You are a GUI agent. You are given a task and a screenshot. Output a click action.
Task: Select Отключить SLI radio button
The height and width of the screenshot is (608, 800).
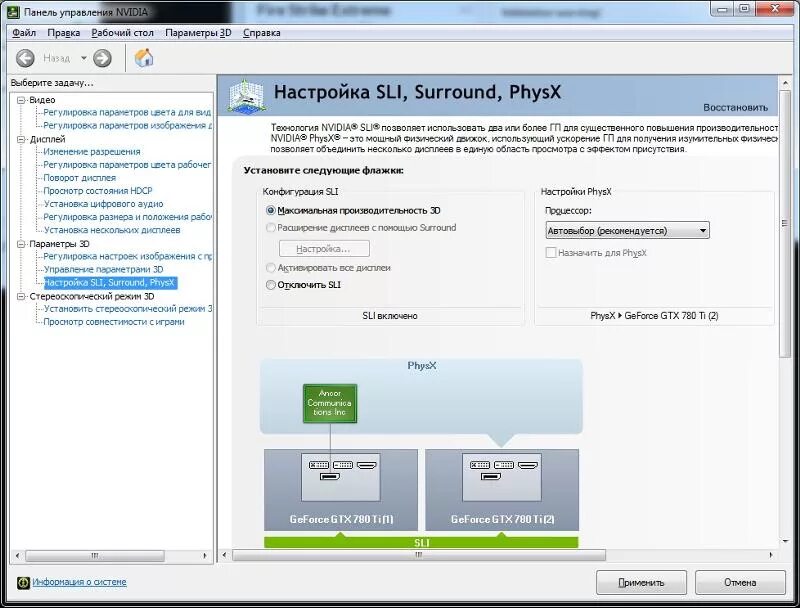[x=271, y=285]
